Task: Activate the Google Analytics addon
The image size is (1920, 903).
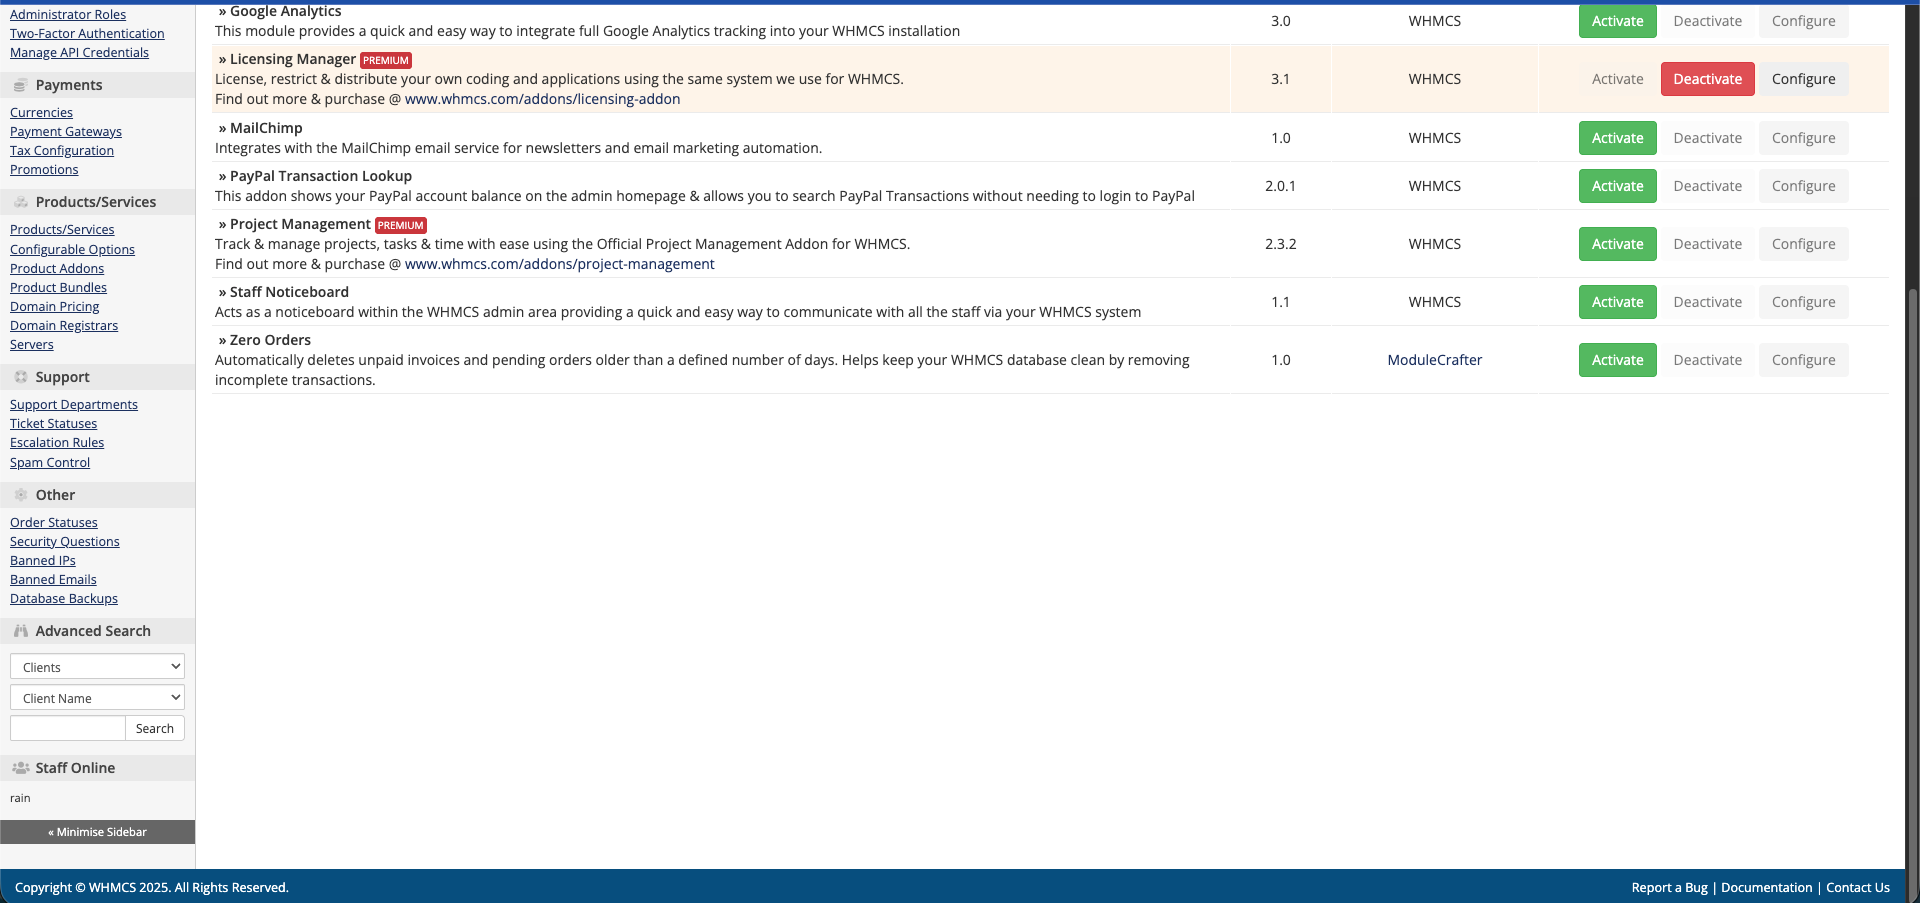Action: [1617, 21]
